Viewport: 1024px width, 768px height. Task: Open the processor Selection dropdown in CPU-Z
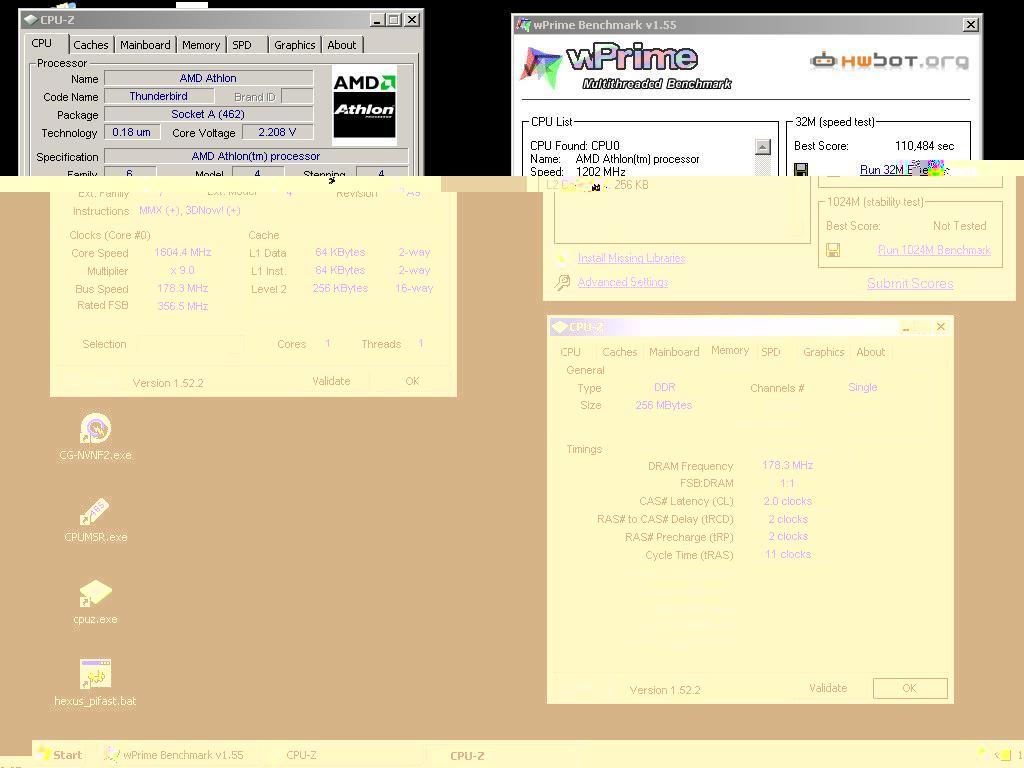tap(190, 344)
